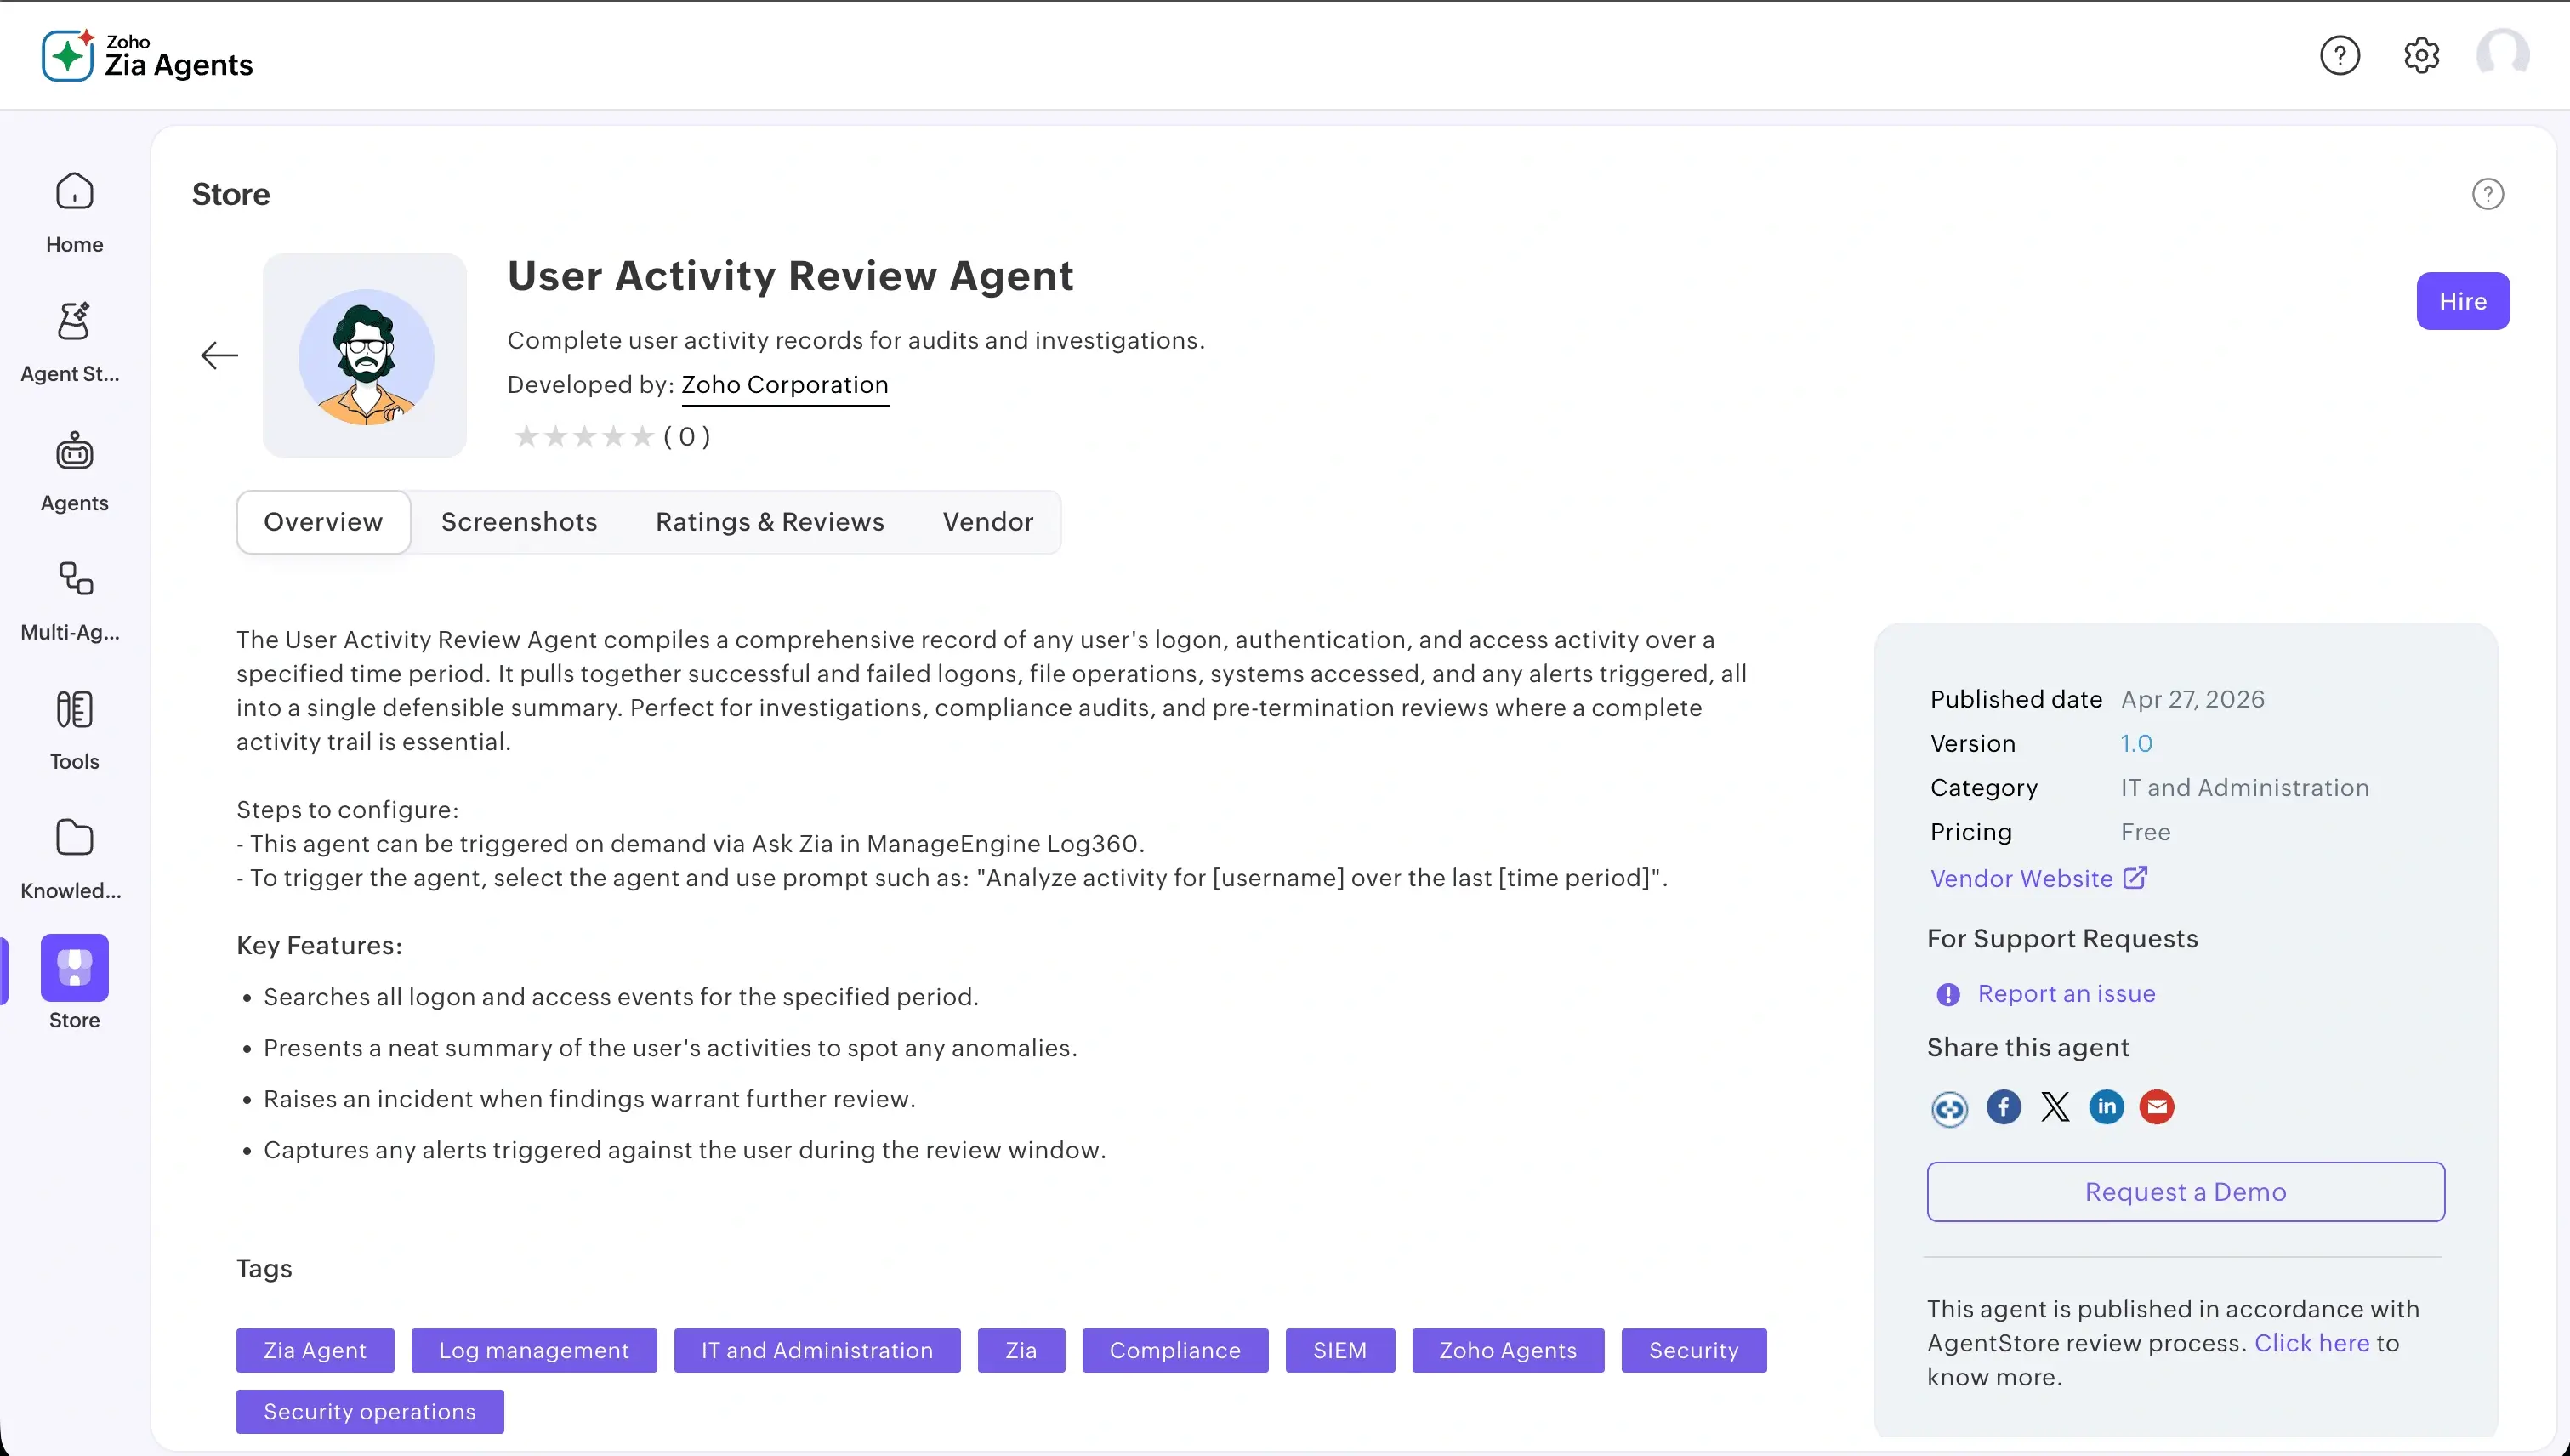This screenshot has height=1456, width=2570.
Task: Click the star rating row
Action: pyautogui.click(x=584, y=436)
